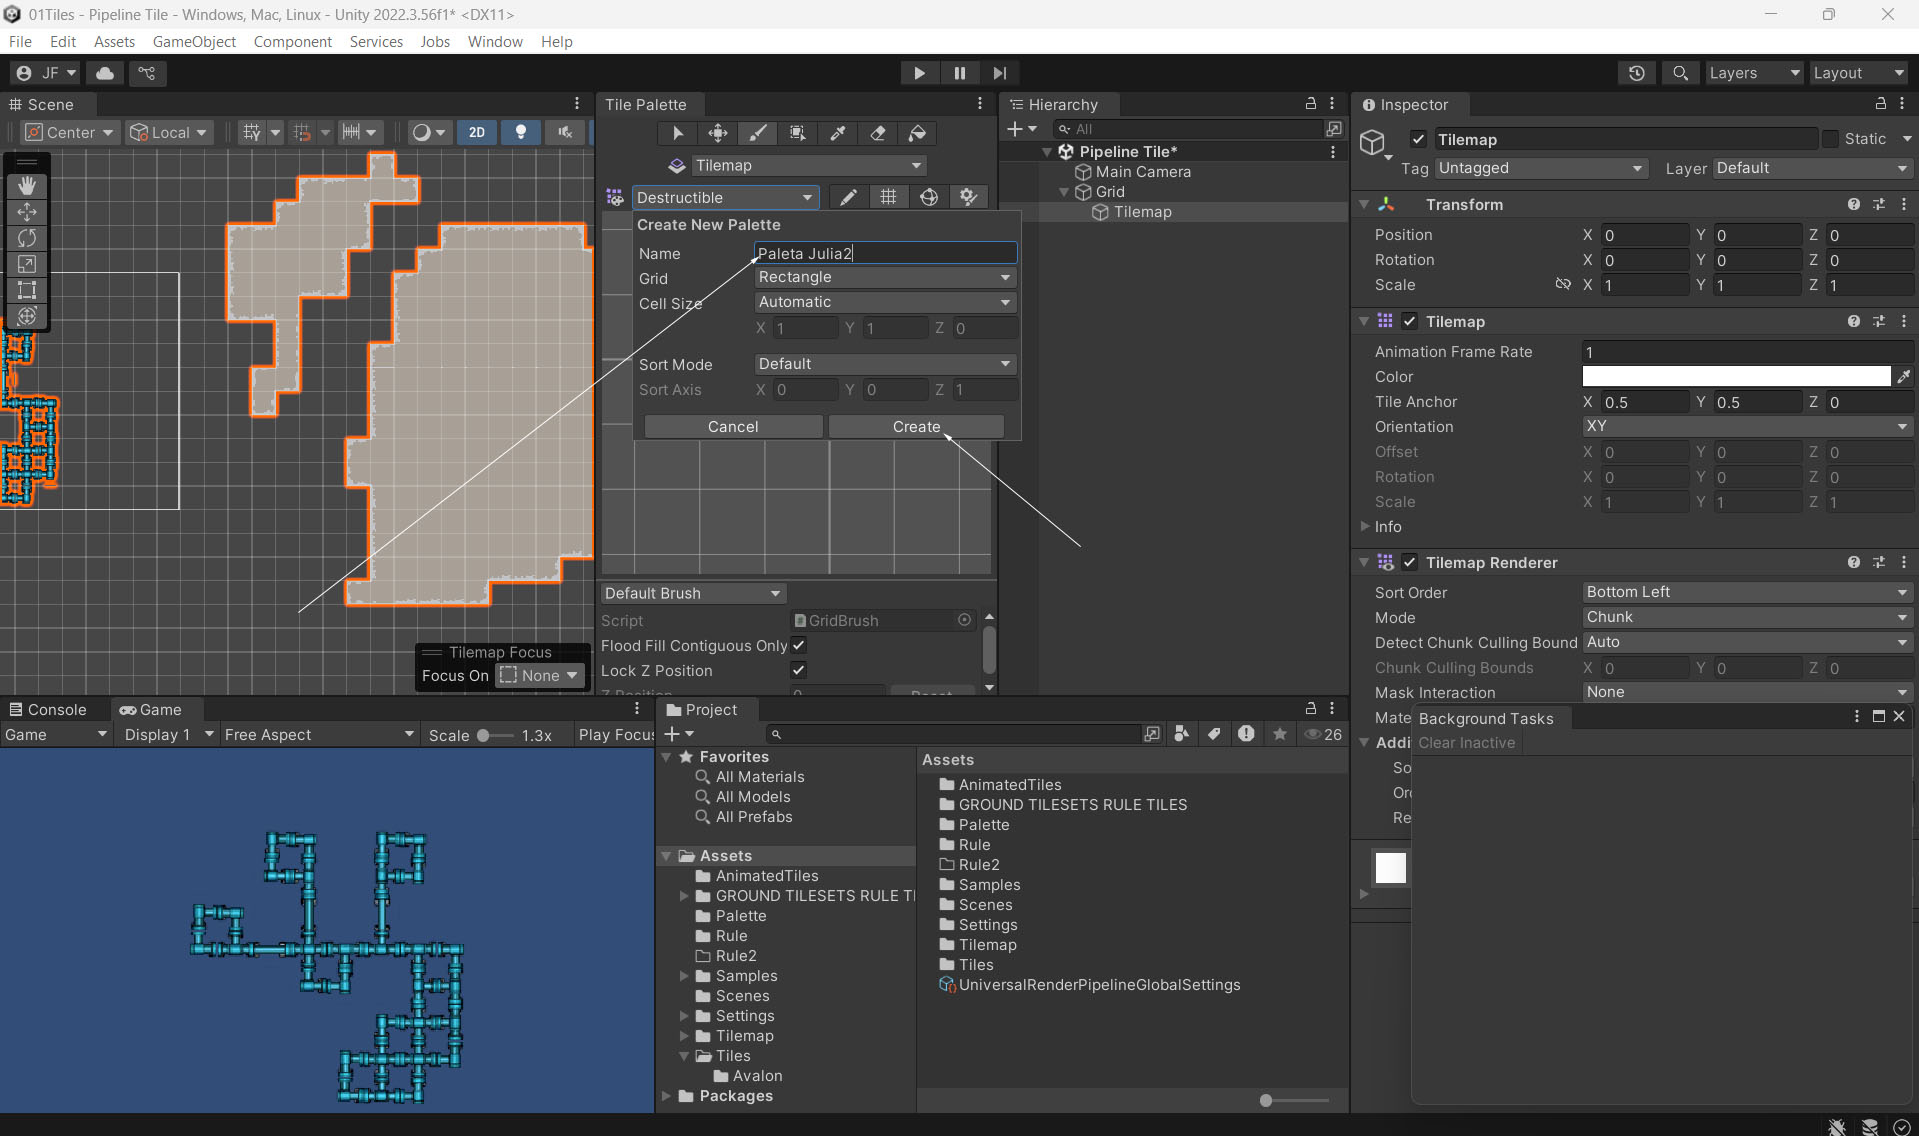1919x1136 pixels.
Task: Select the Eraser tool in Tile Palette
Action: (x=878, y=133)
